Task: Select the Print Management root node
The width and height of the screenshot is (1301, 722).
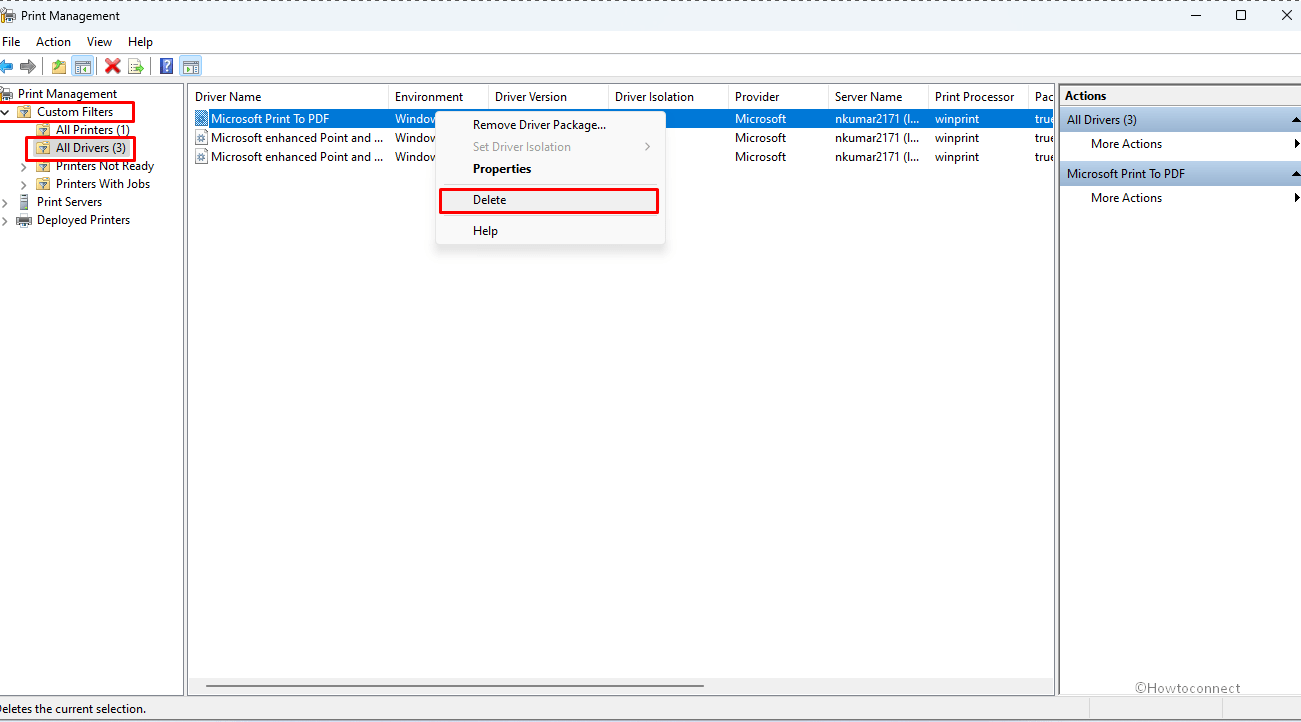Action: click(x=67, y=94)
